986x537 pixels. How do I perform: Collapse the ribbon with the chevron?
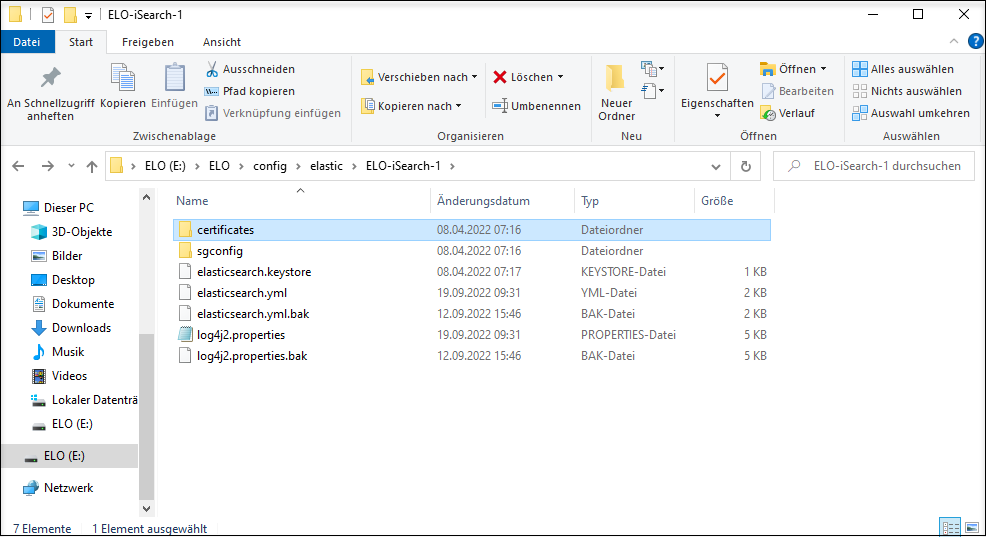pos(954,42)
